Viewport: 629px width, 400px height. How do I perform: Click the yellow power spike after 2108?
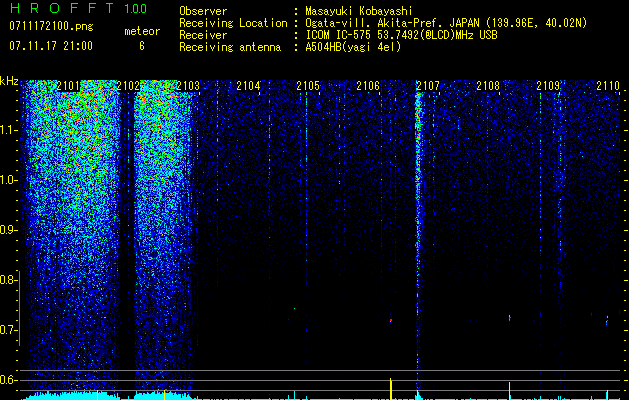pyautogui.click(x=509, y=390)
